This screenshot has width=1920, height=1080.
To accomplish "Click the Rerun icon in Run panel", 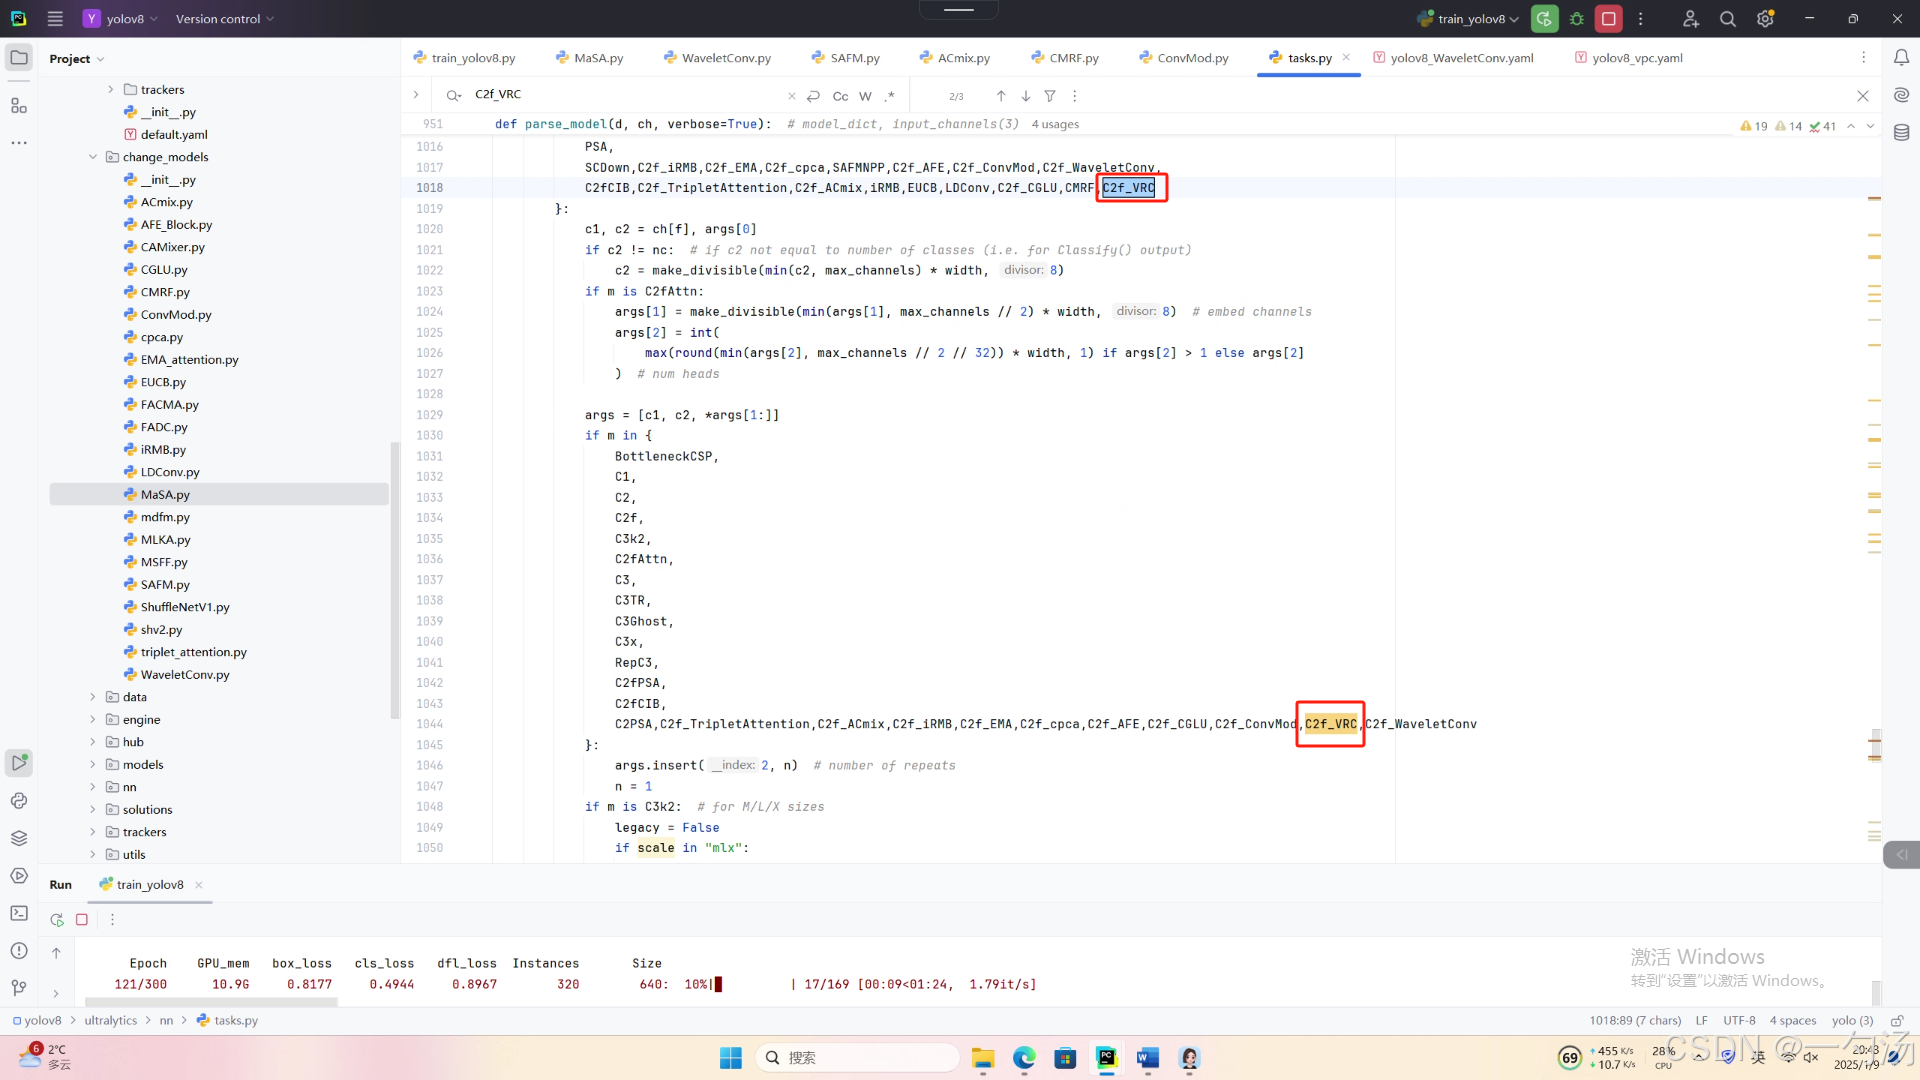I will point(57,920).
